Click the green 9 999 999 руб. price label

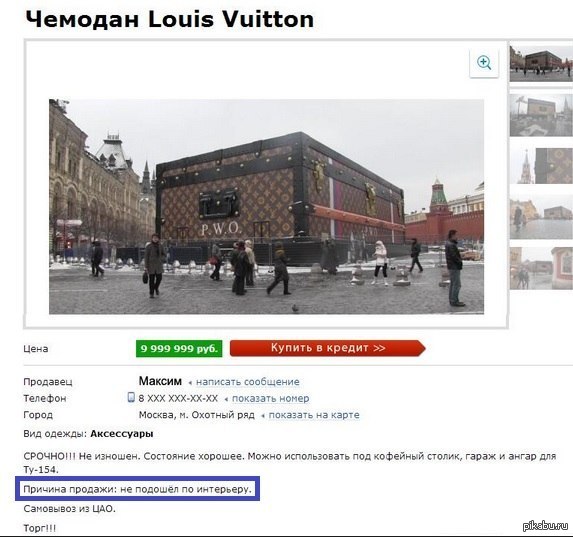coord(179,348)
